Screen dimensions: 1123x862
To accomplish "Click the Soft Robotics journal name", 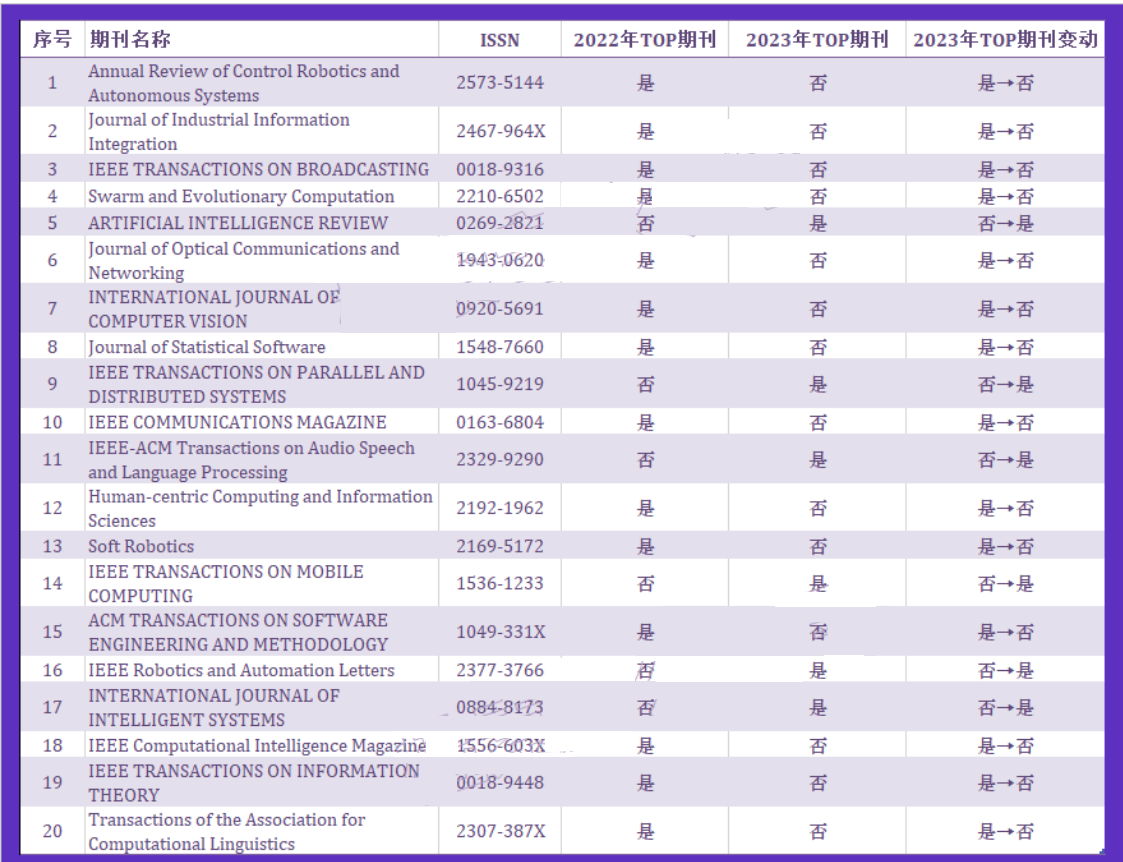I will (x=141, y=546).
